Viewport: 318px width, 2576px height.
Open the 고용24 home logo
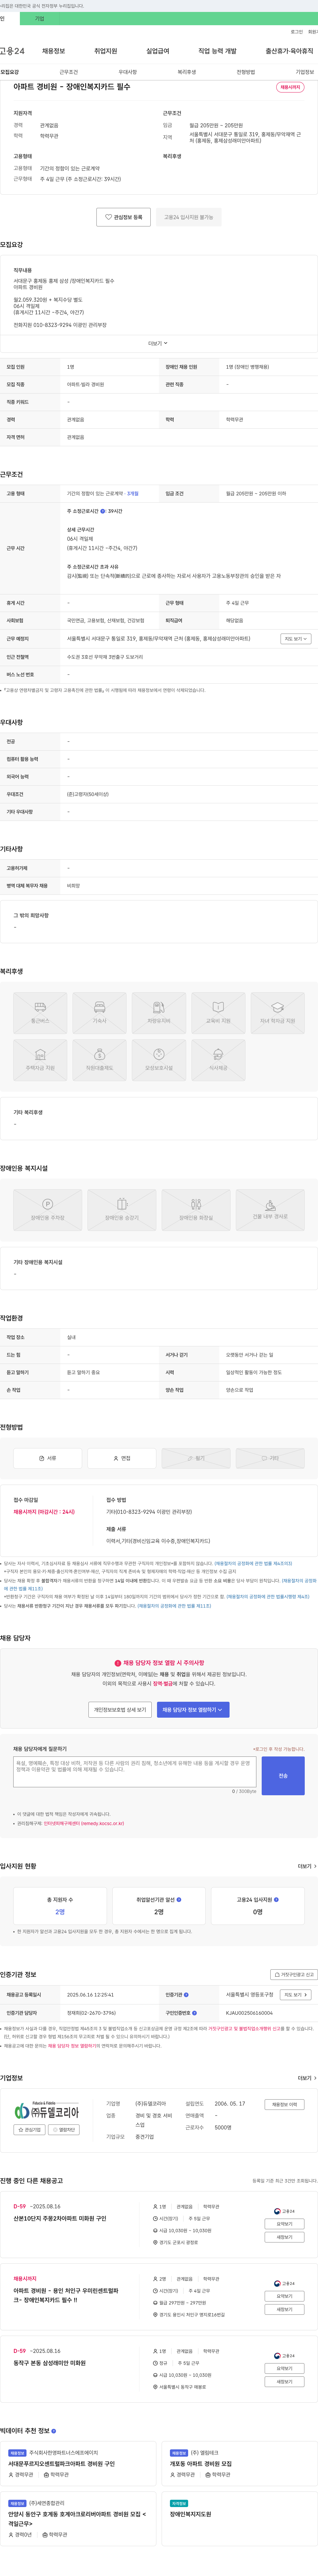pos(12,51)
